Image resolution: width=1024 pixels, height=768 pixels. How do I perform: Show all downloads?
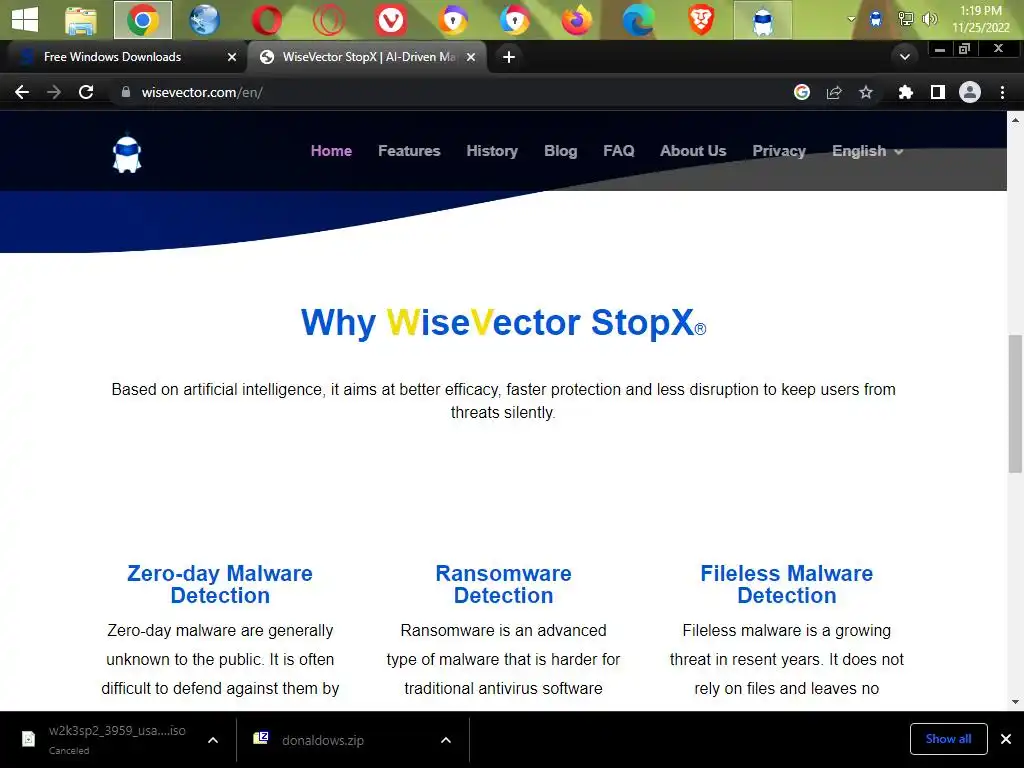[948, 739]
